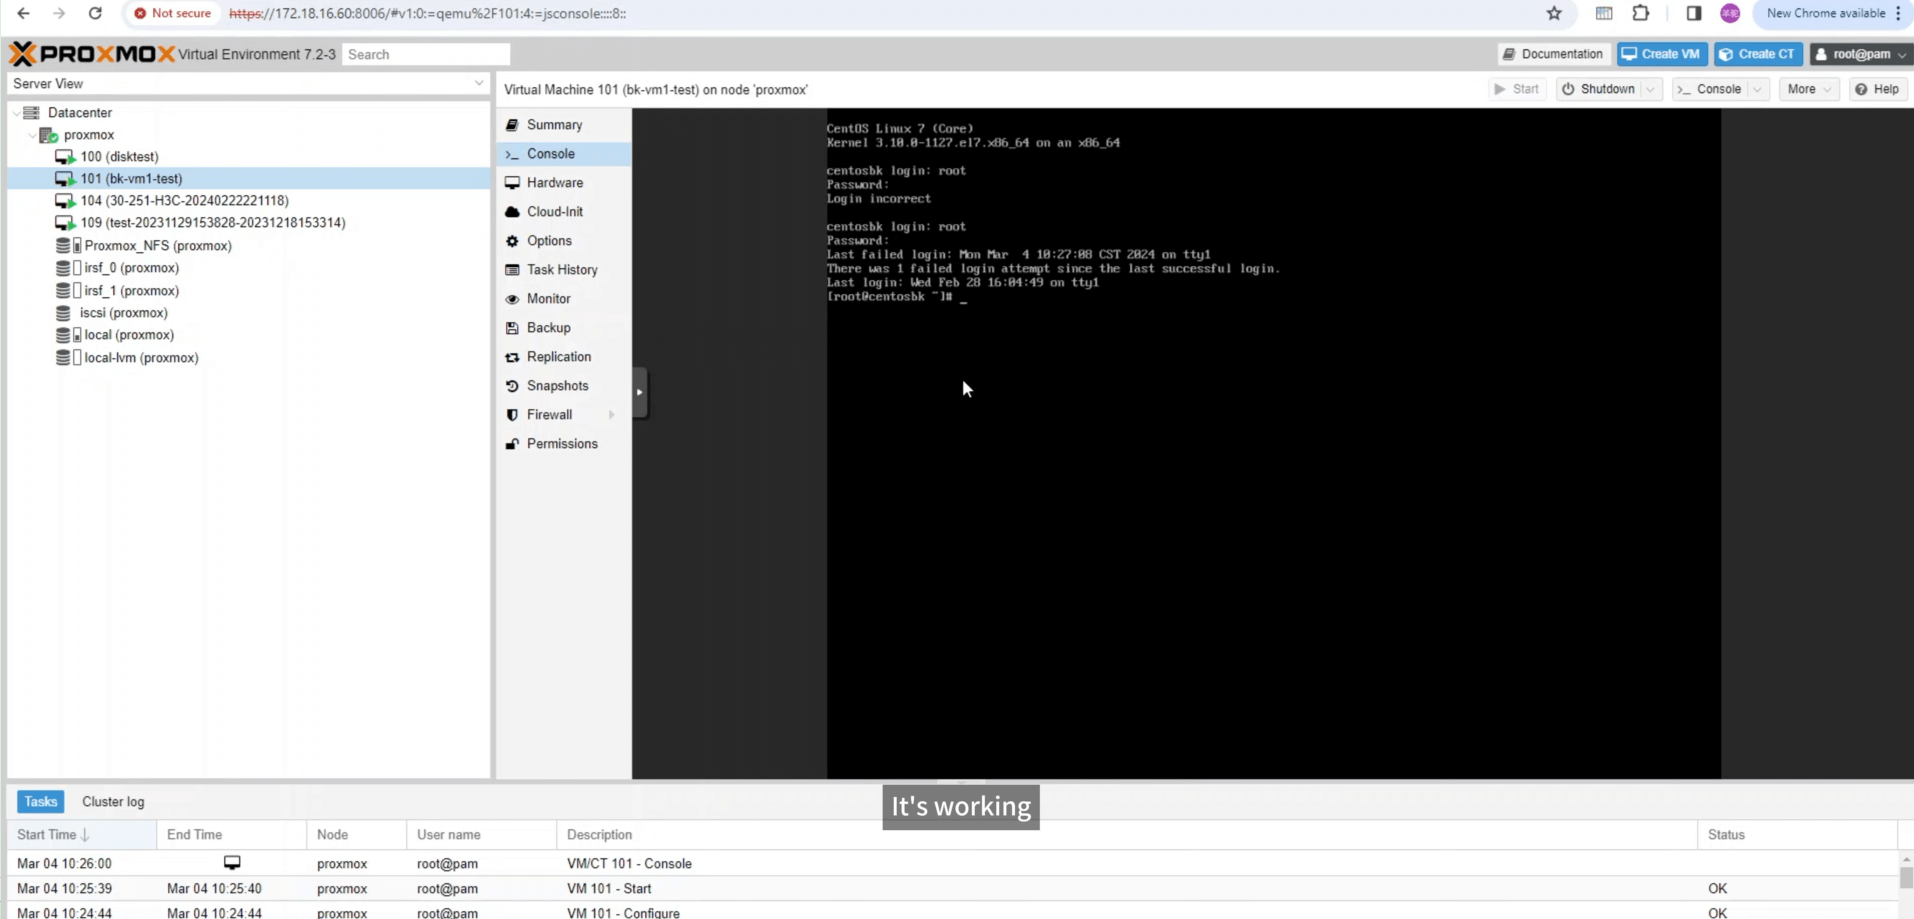The image size is (1914, 919).
Task: Open the Monitor page
Action: (563, 299)
